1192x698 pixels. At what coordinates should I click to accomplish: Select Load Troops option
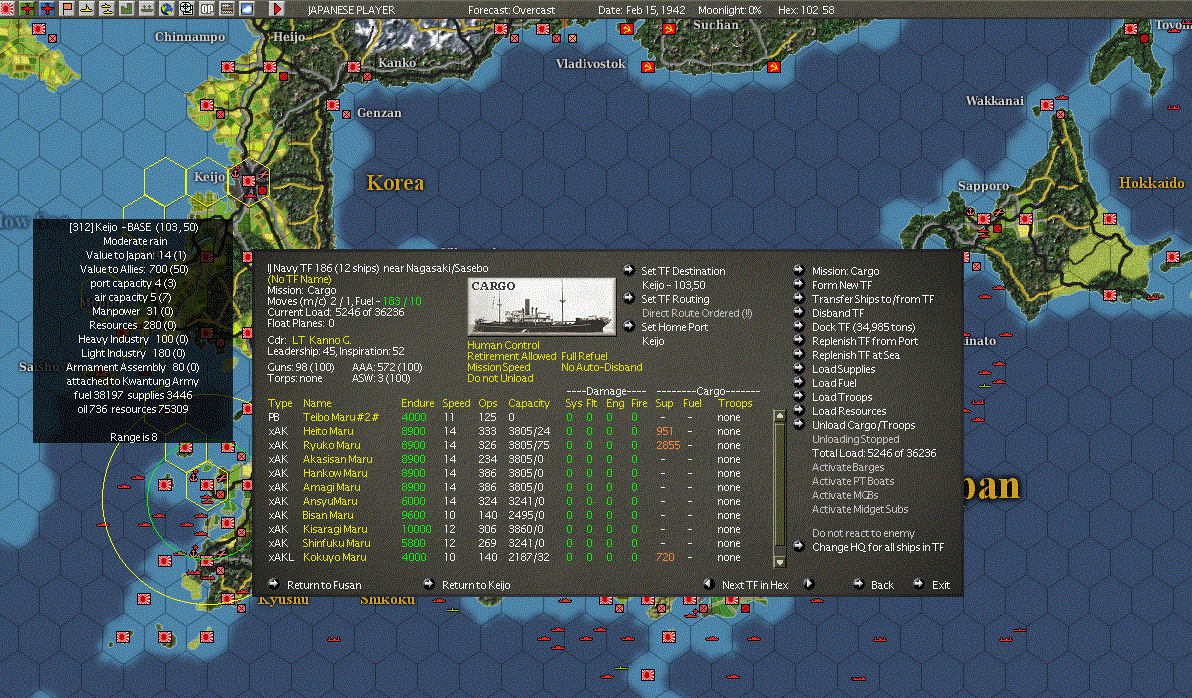842,397
